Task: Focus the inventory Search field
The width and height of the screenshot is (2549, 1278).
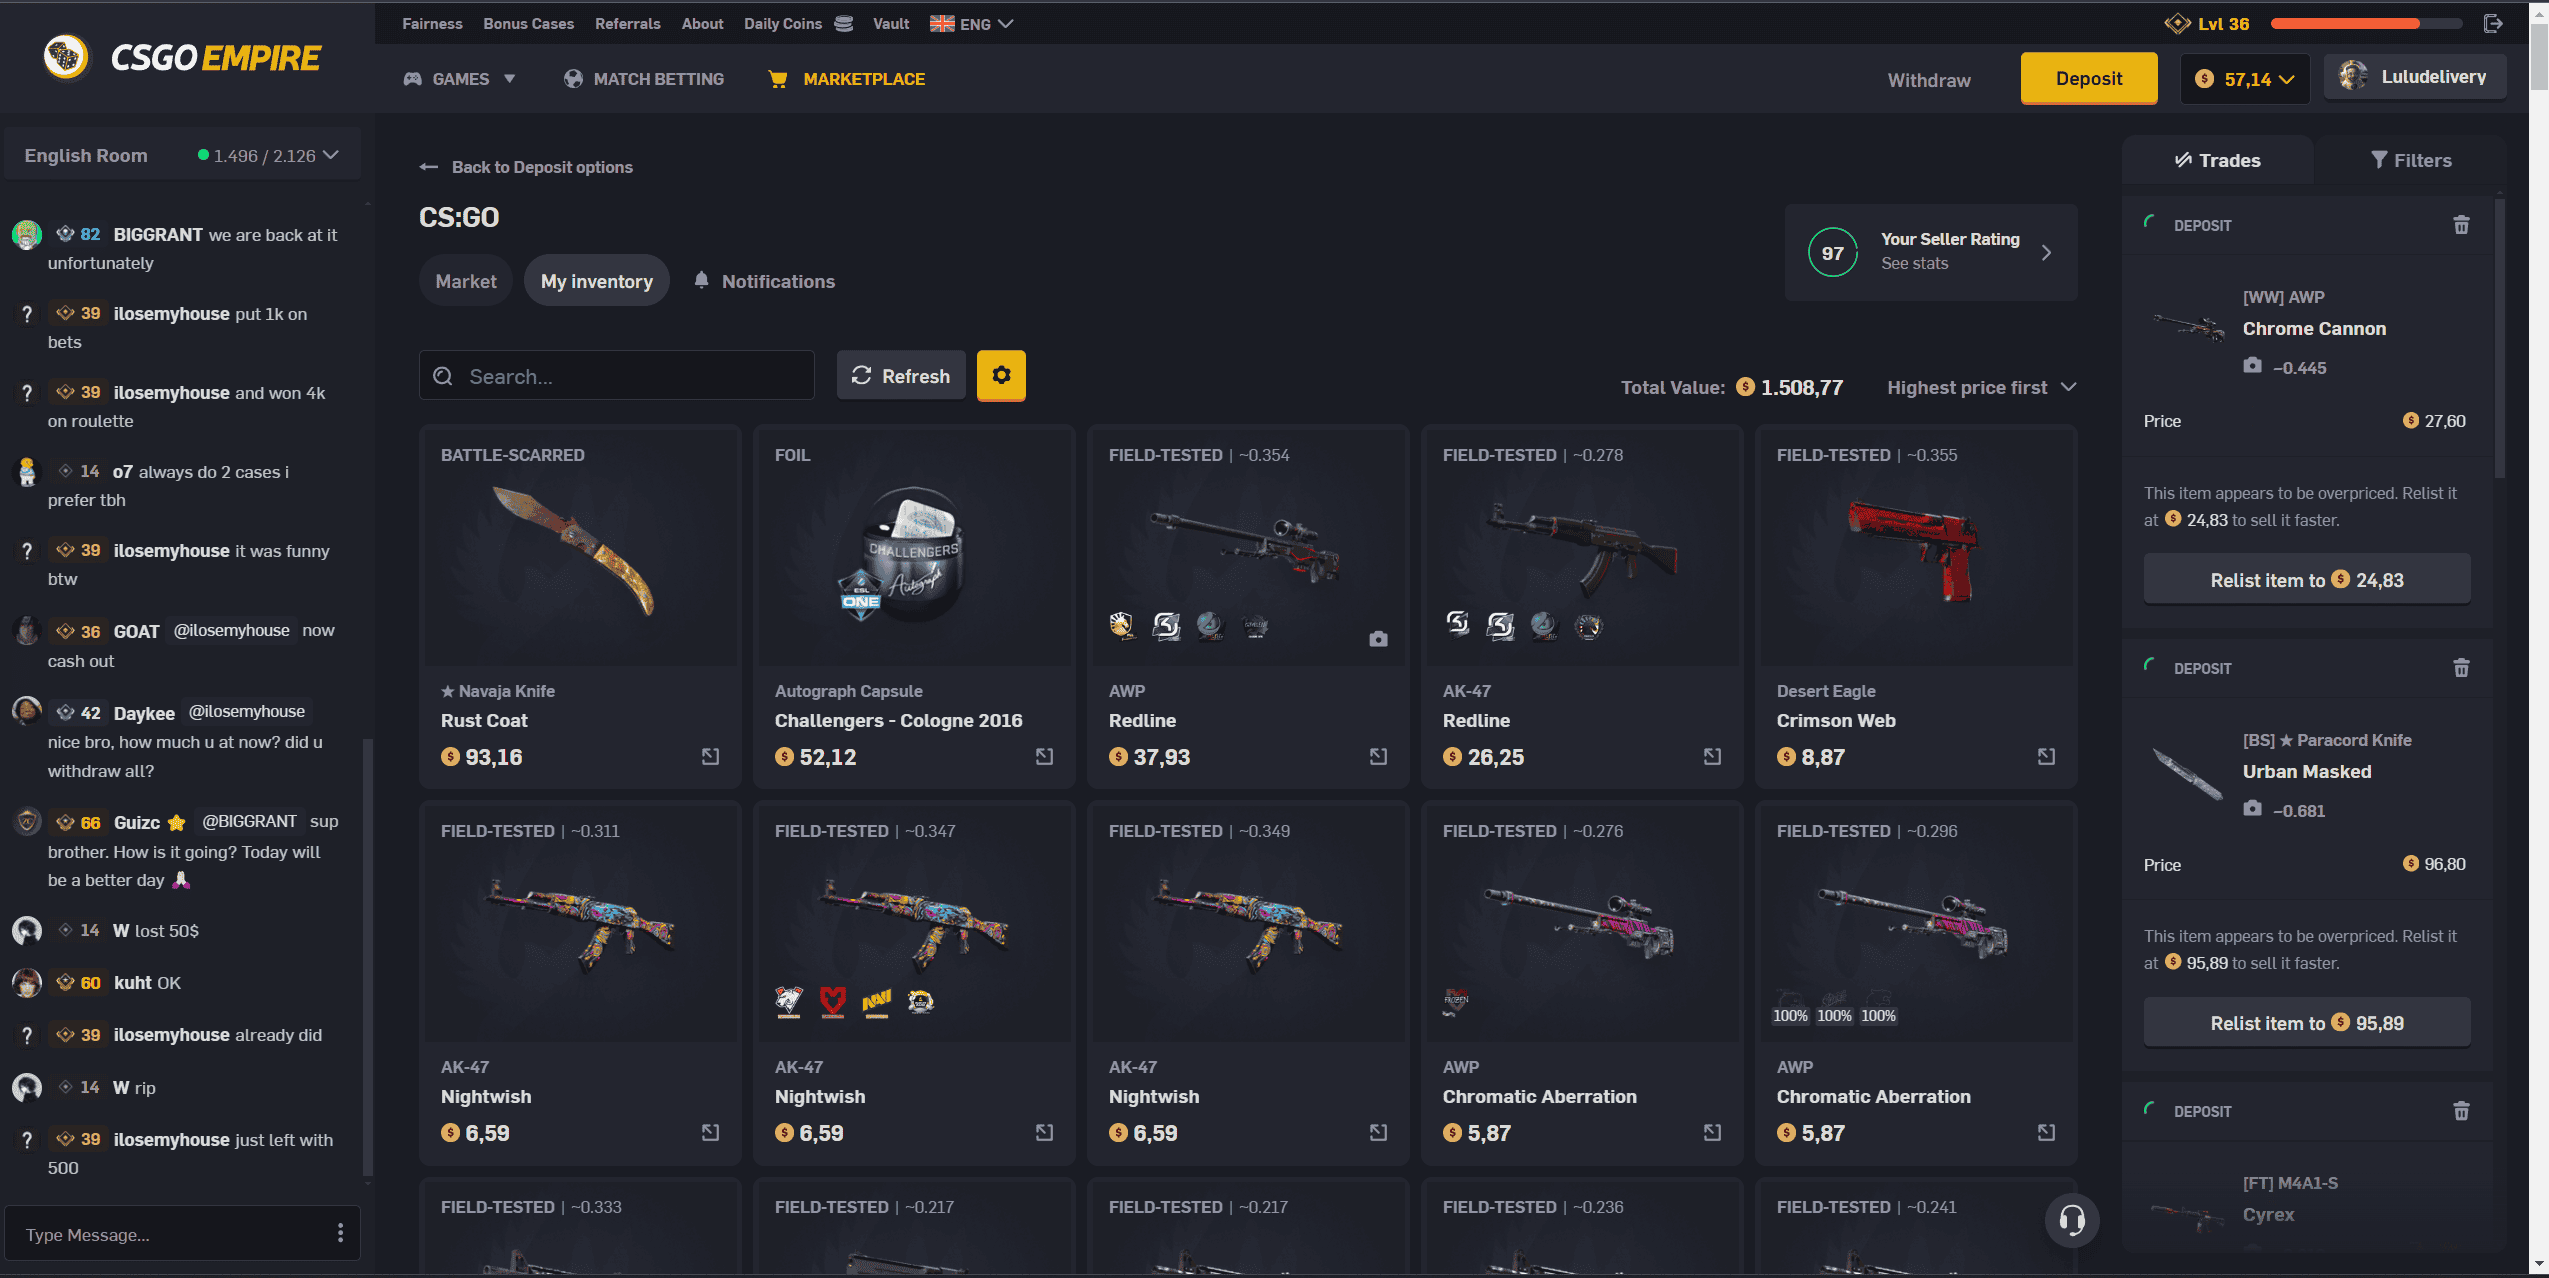Action: pyautogui.click(x=616, y=376)
